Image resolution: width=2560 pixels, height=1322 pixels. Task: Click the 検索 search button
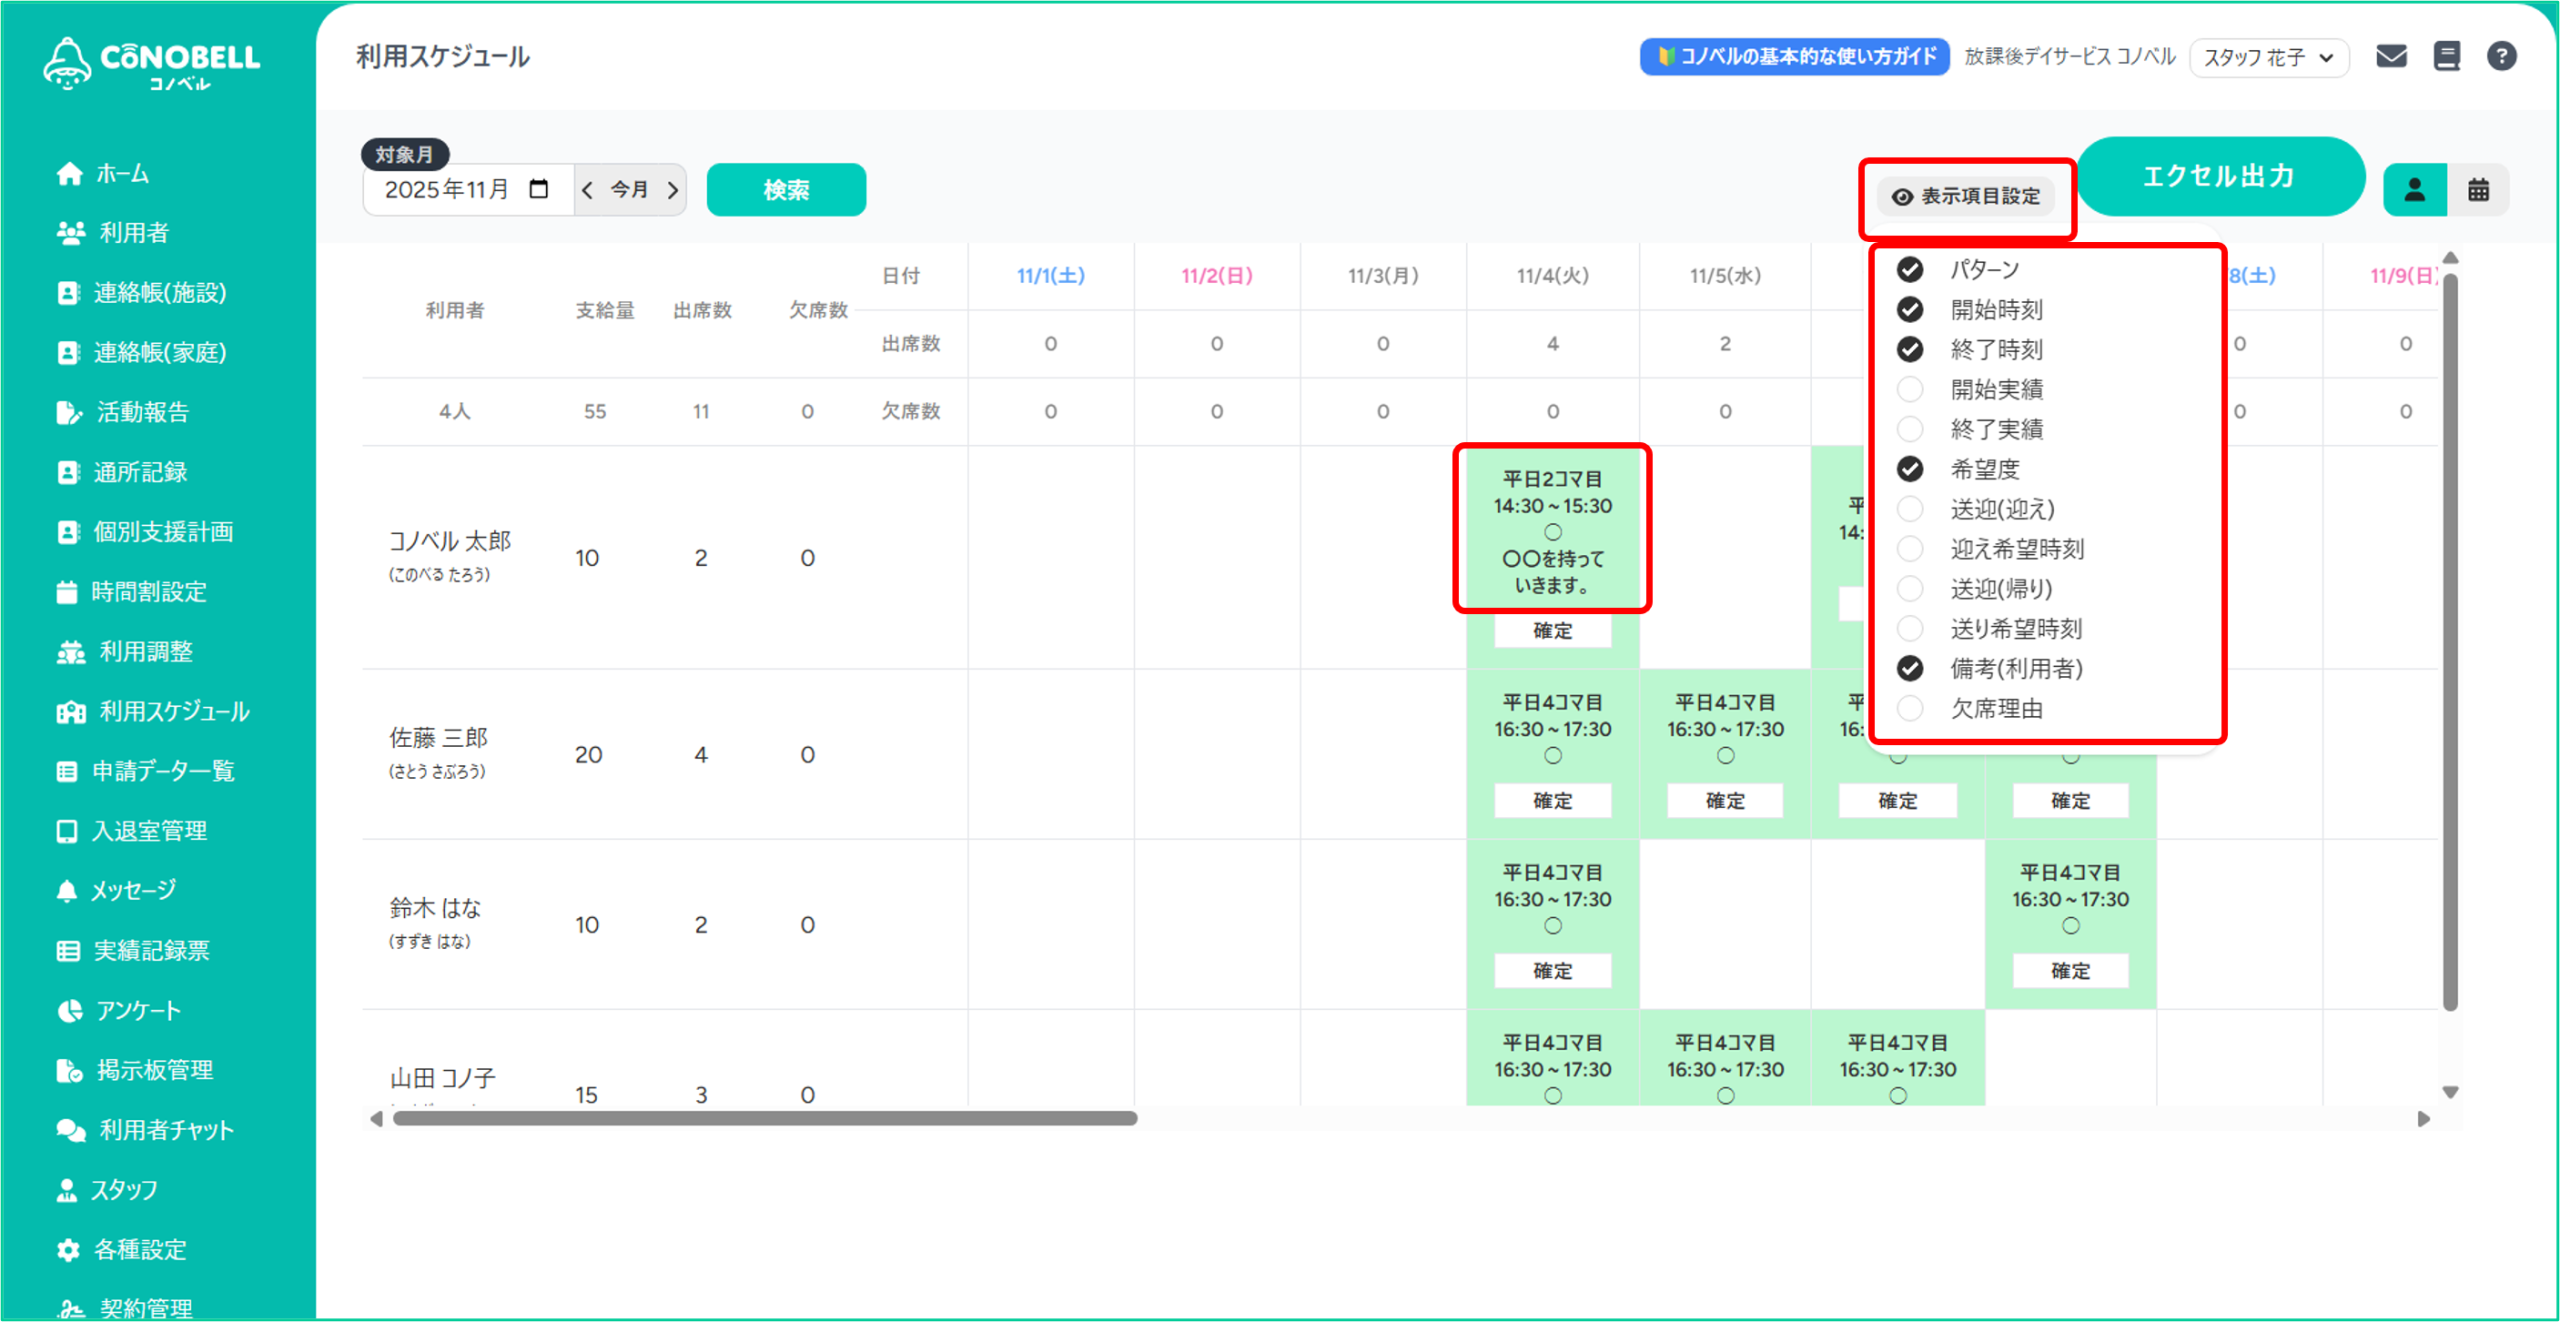coord(786,190)
